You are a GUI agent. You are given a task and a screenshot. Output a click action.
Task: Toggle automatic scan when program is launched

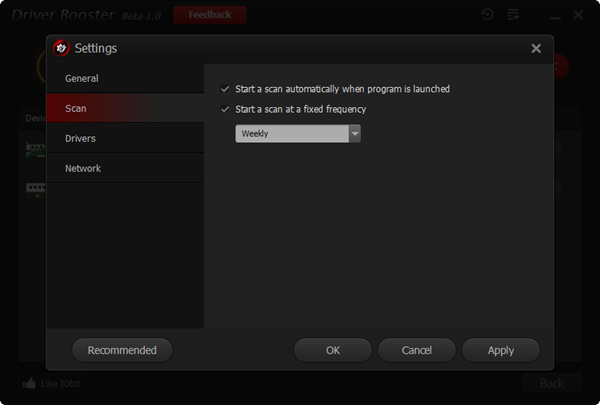click(225, 89)
